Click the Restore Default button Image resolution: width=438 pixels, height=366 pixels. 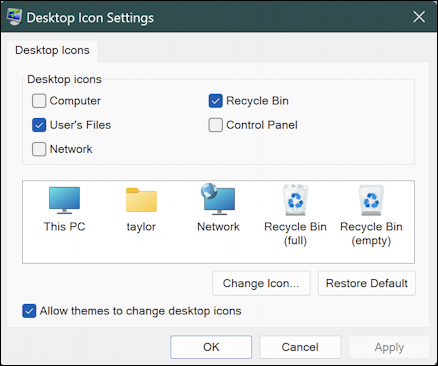coord(367,283)
